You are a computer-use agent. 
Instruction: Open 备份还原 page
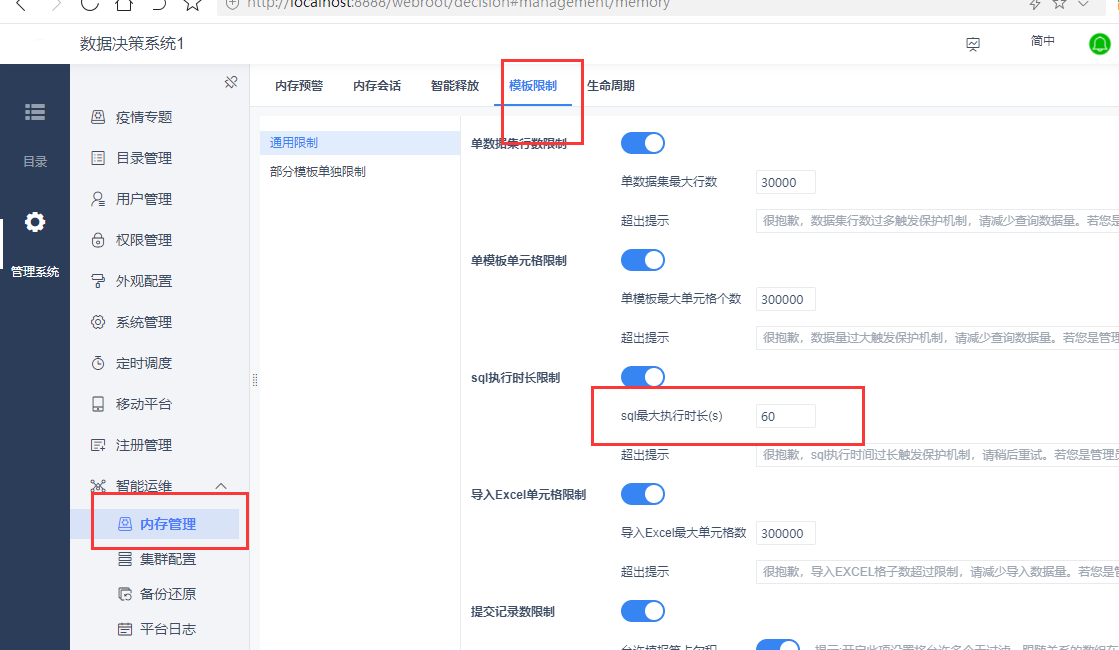(168, 594)
